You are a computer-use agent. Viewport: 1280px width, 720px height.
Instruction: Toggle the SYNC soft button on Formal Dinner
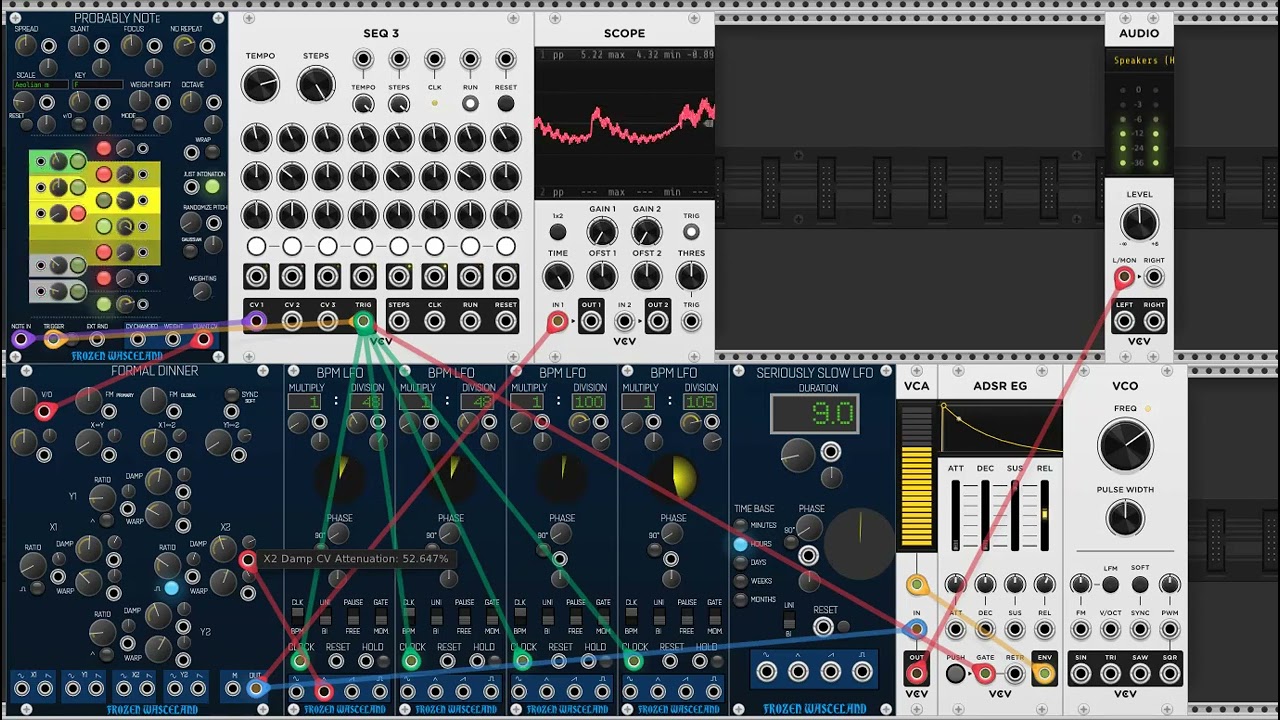coord(231,395)
